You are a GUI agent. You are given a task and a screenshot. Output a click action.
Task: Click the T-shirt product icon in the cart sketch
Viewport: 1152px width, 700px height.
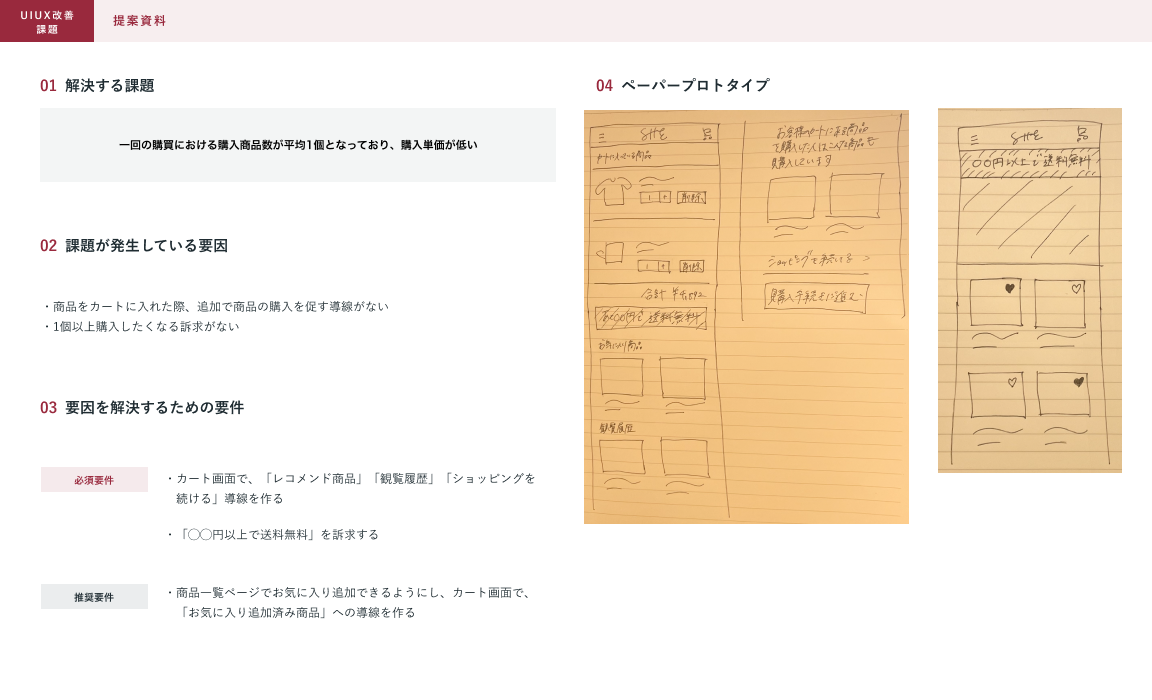click(x=611, y=189)
